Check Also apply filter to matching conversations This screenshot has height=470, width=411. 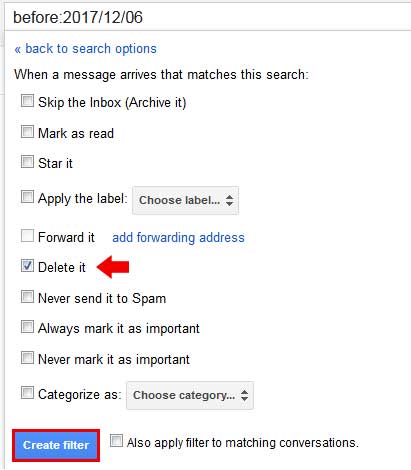coord(117,440)
